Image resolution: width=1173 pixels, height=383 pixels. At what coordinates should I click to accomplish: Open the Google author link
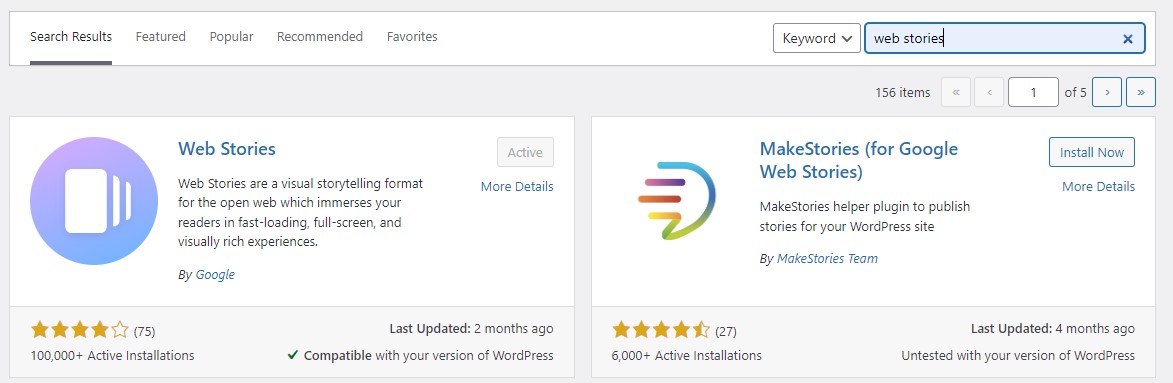(215, 275)
